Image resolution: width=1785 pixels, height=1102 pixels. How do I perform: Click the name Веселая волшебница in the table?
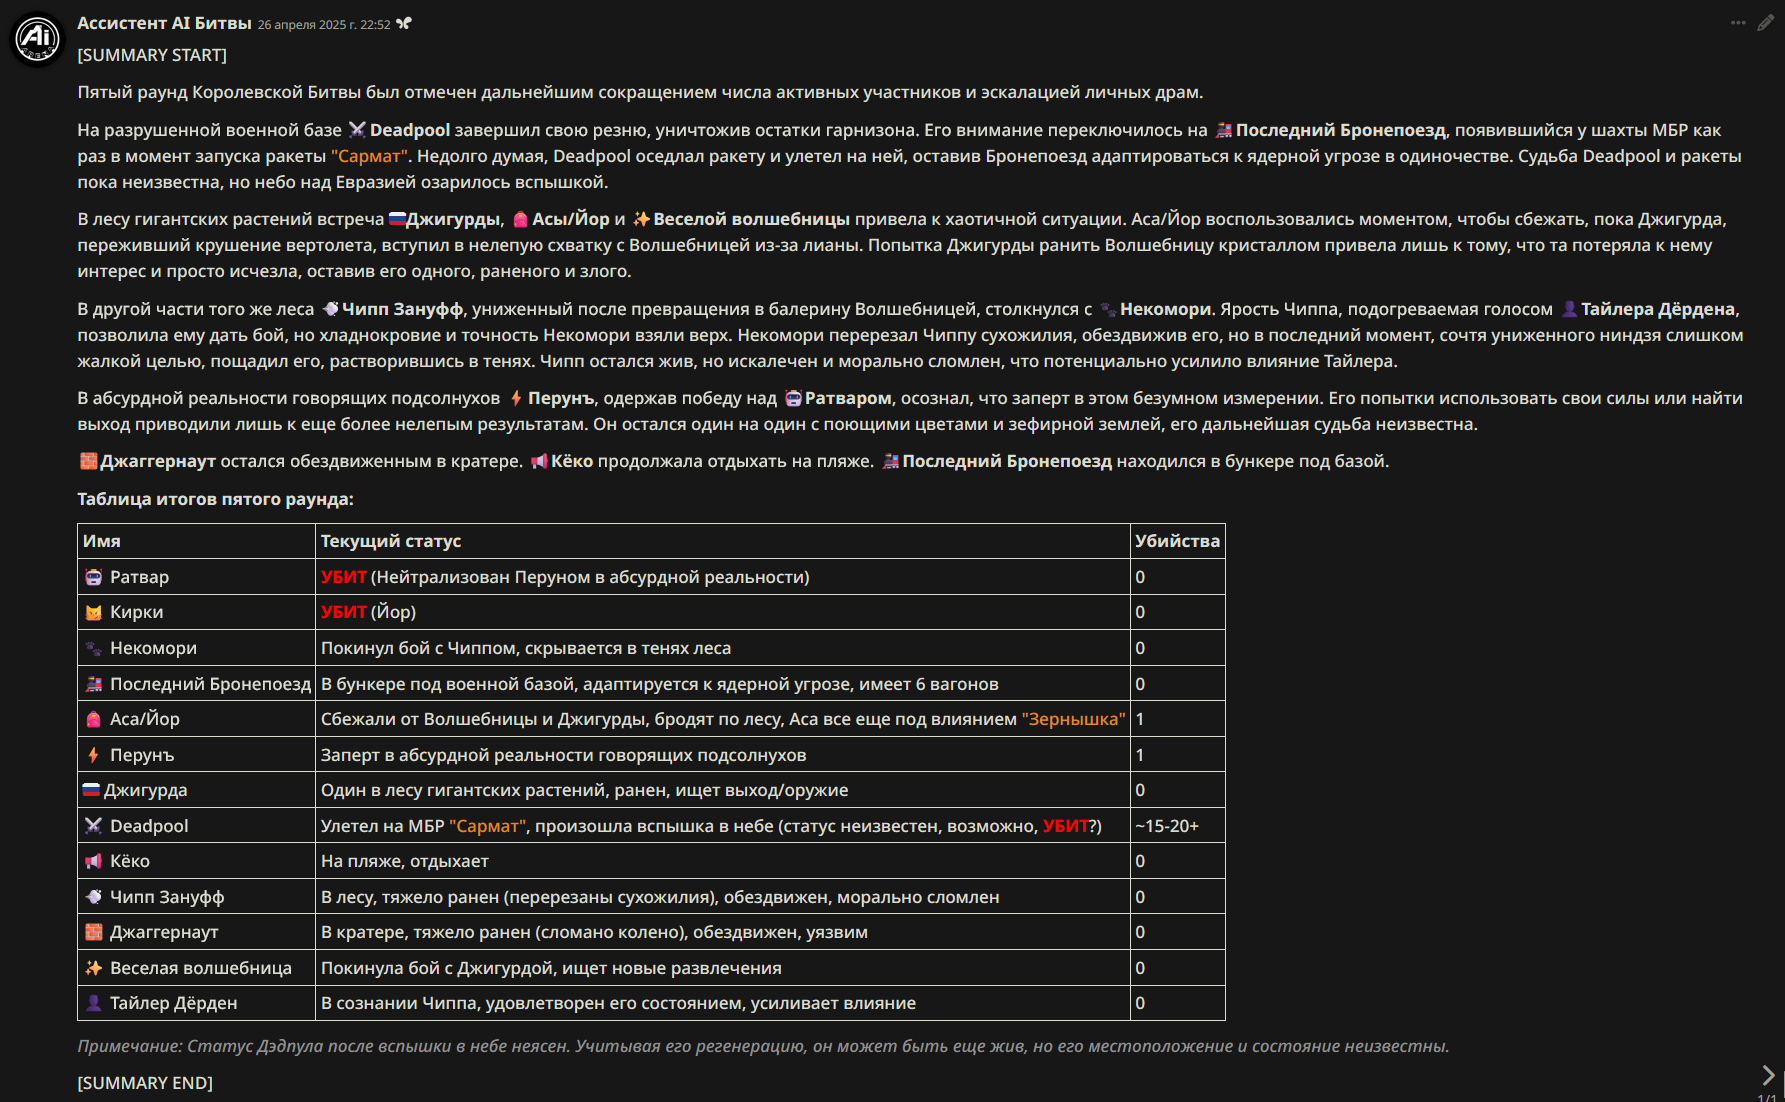[201, 968]
